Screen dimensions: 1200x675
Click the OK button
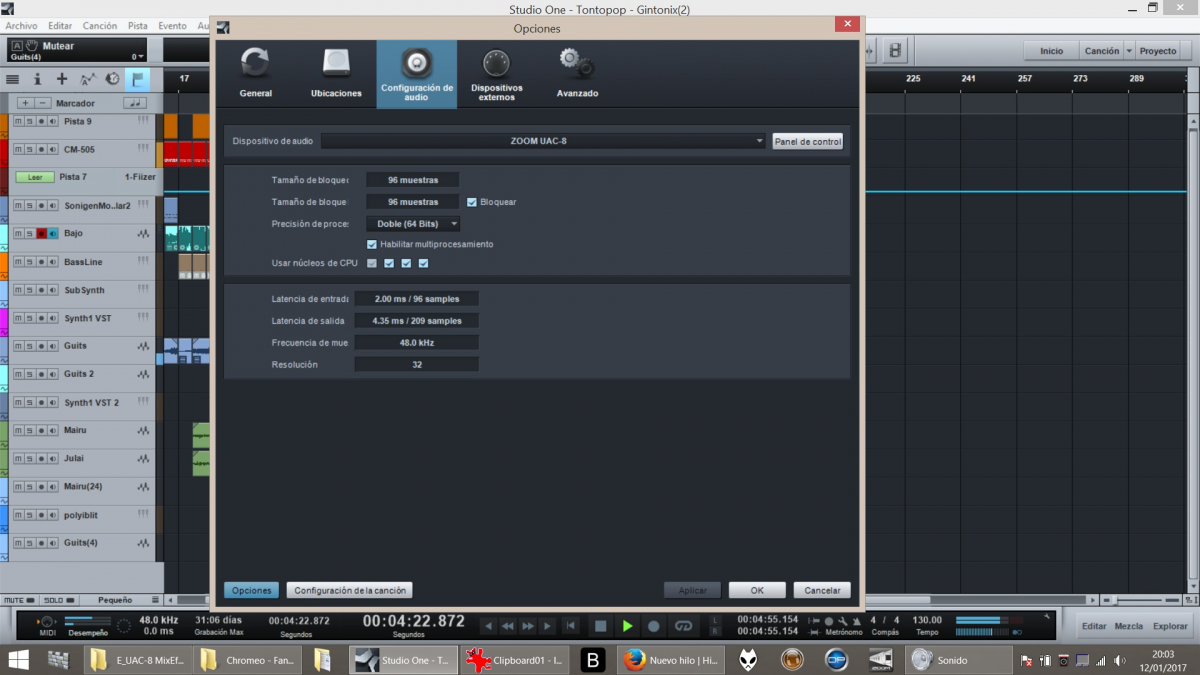757,590
